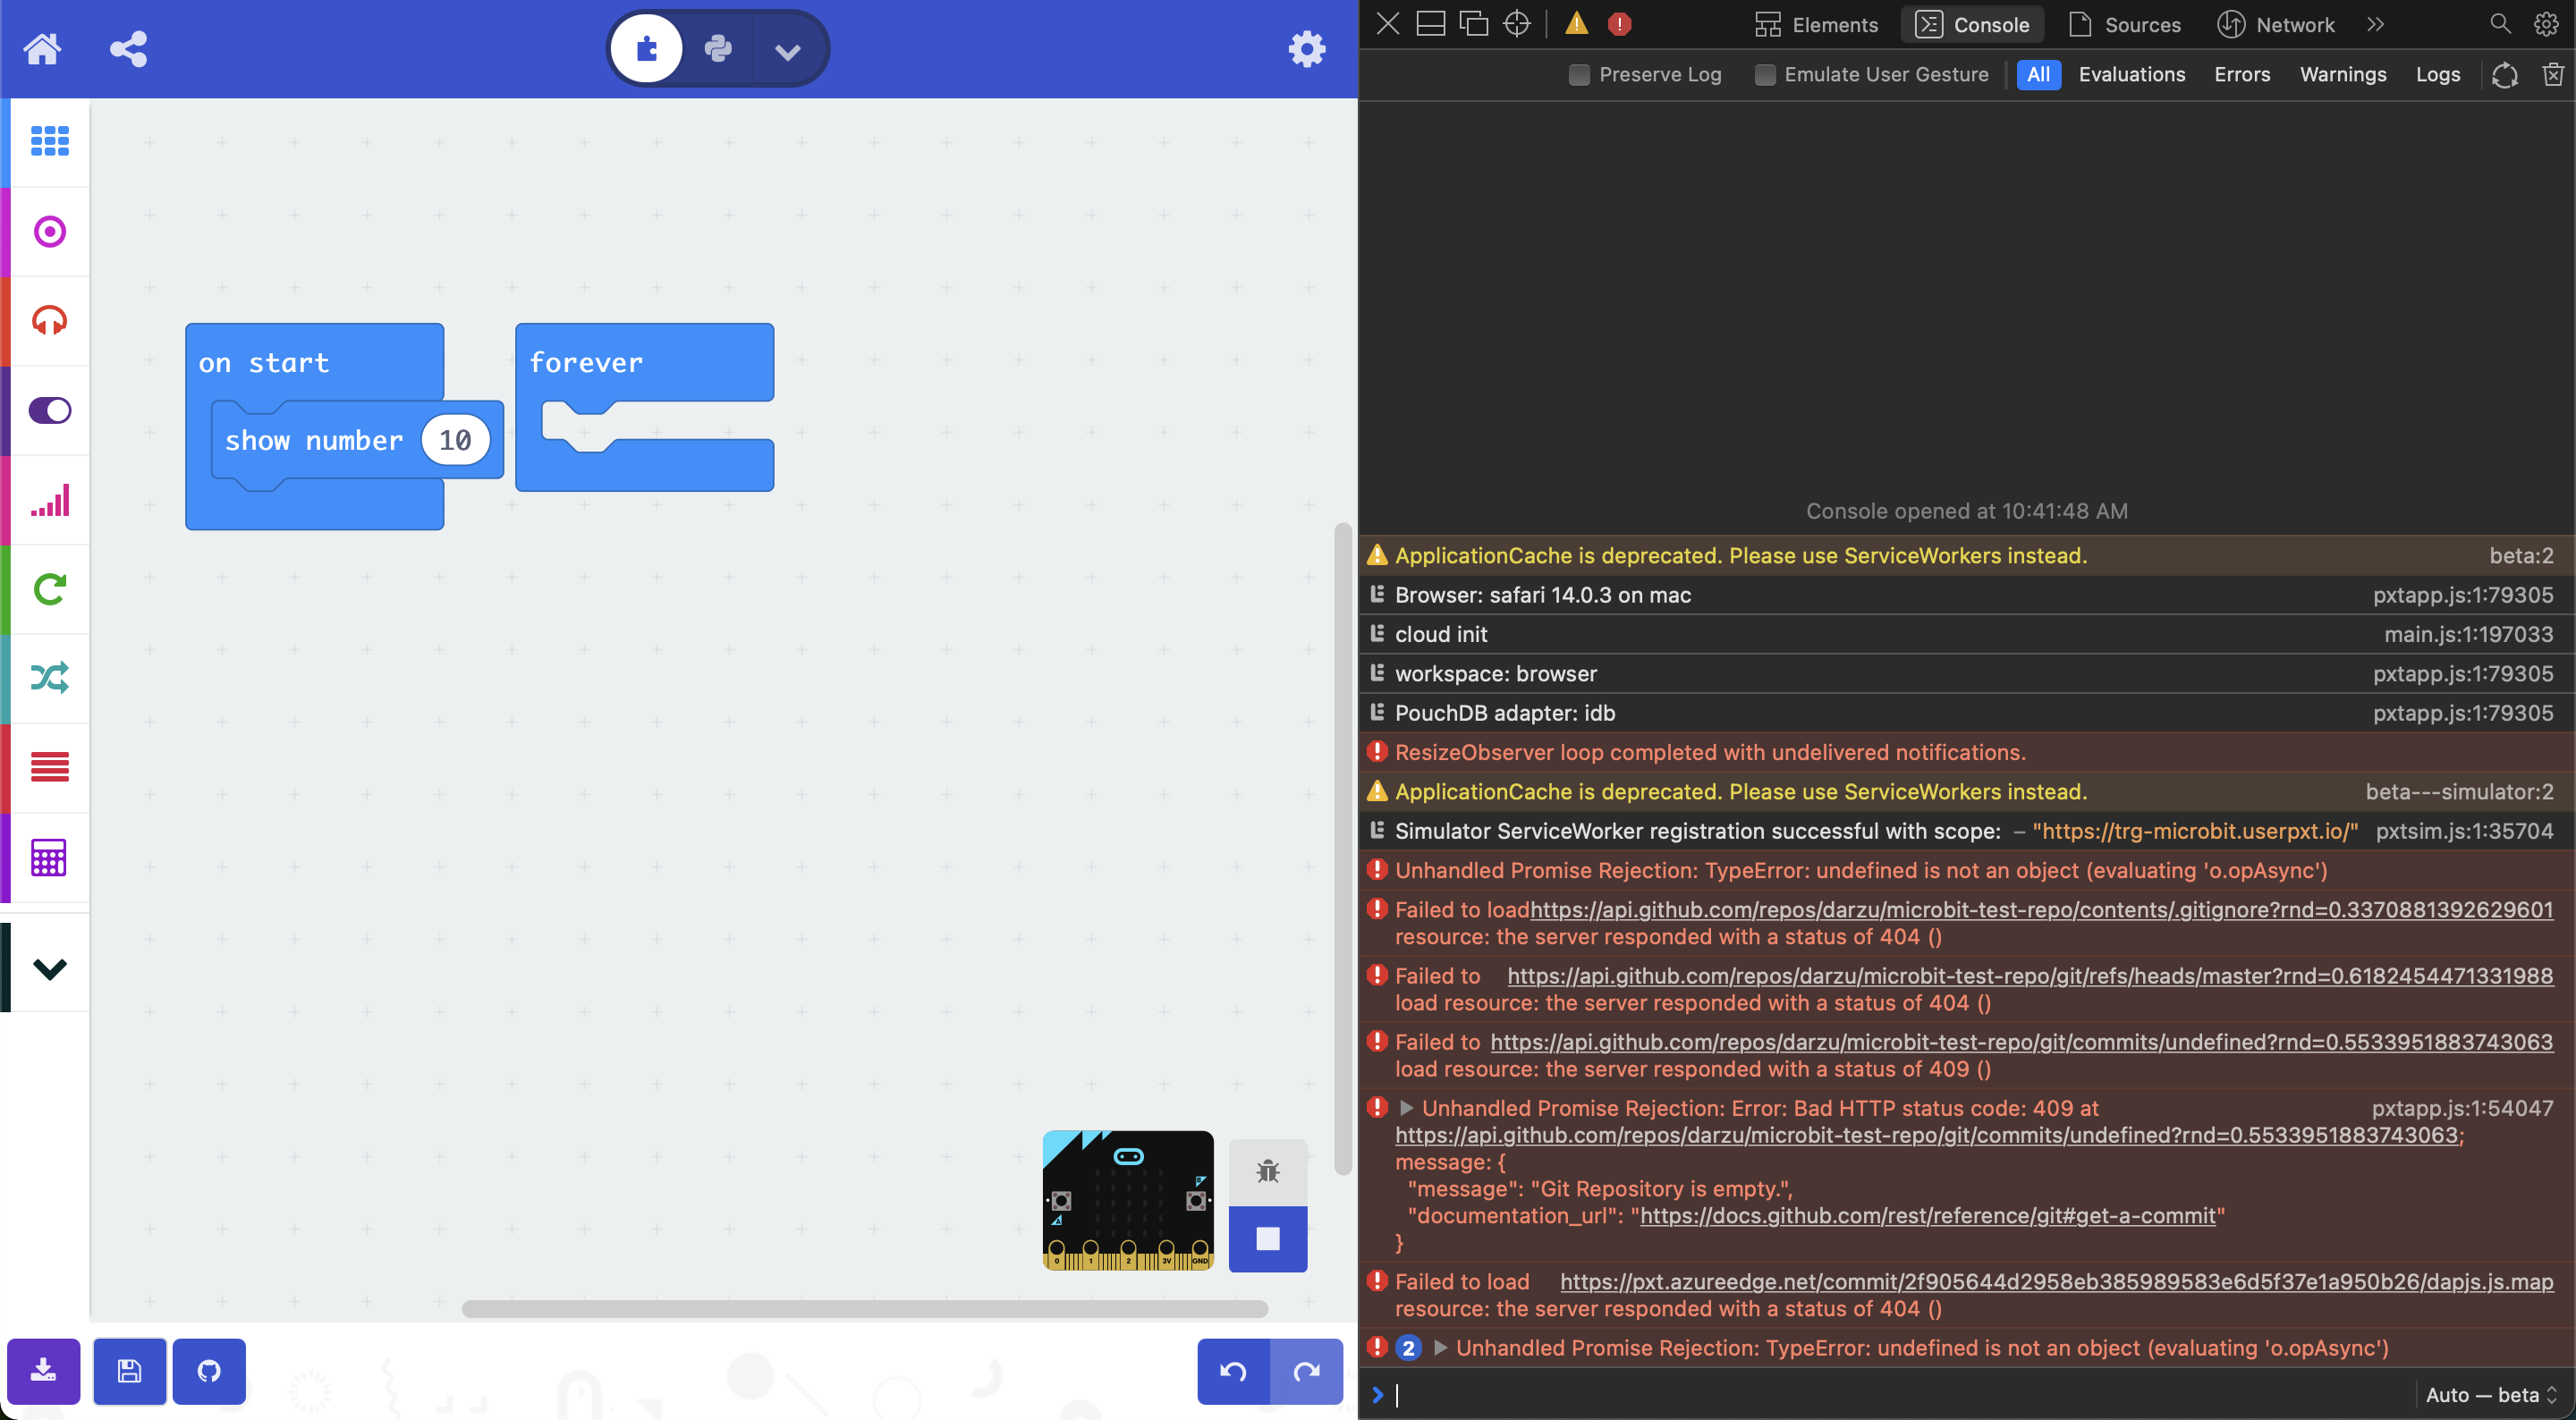The width and height of the screenshot is (2576, 1420).
Task: Switch to the Python editor
Action: (718, 48)
